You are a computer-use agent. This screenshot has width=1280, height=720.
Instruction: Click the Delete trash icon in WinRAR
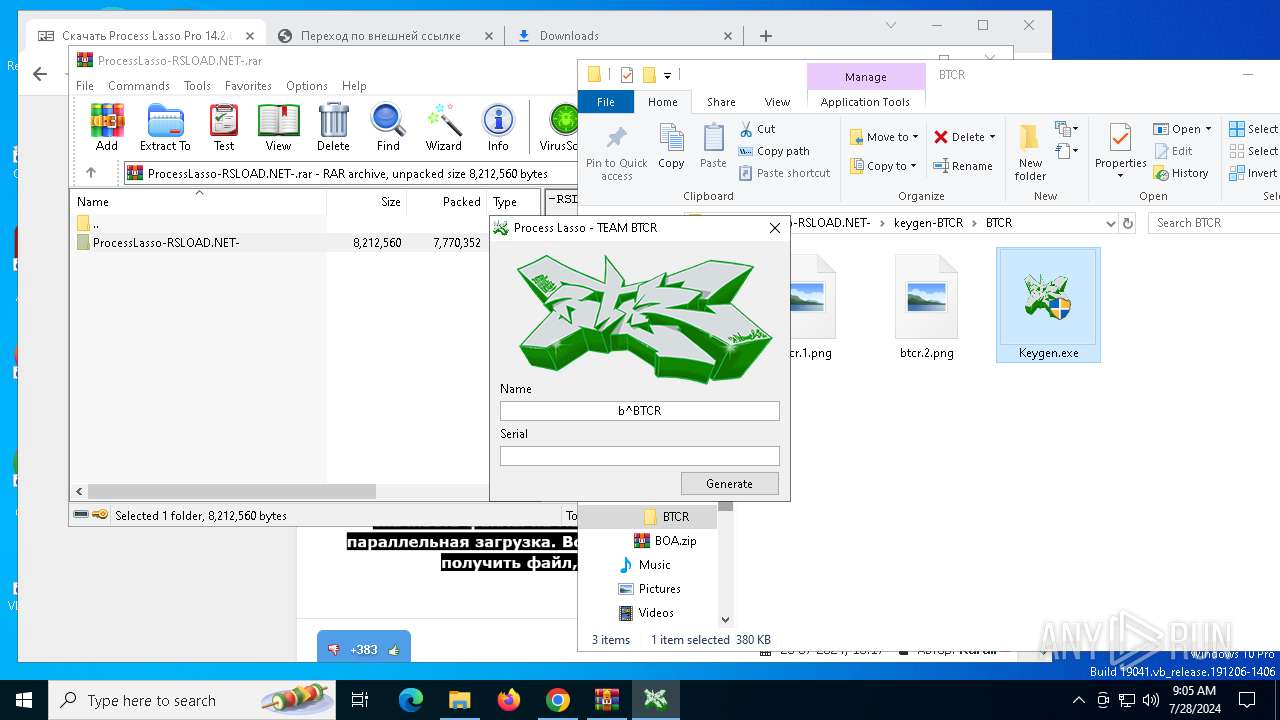(333, 127)
